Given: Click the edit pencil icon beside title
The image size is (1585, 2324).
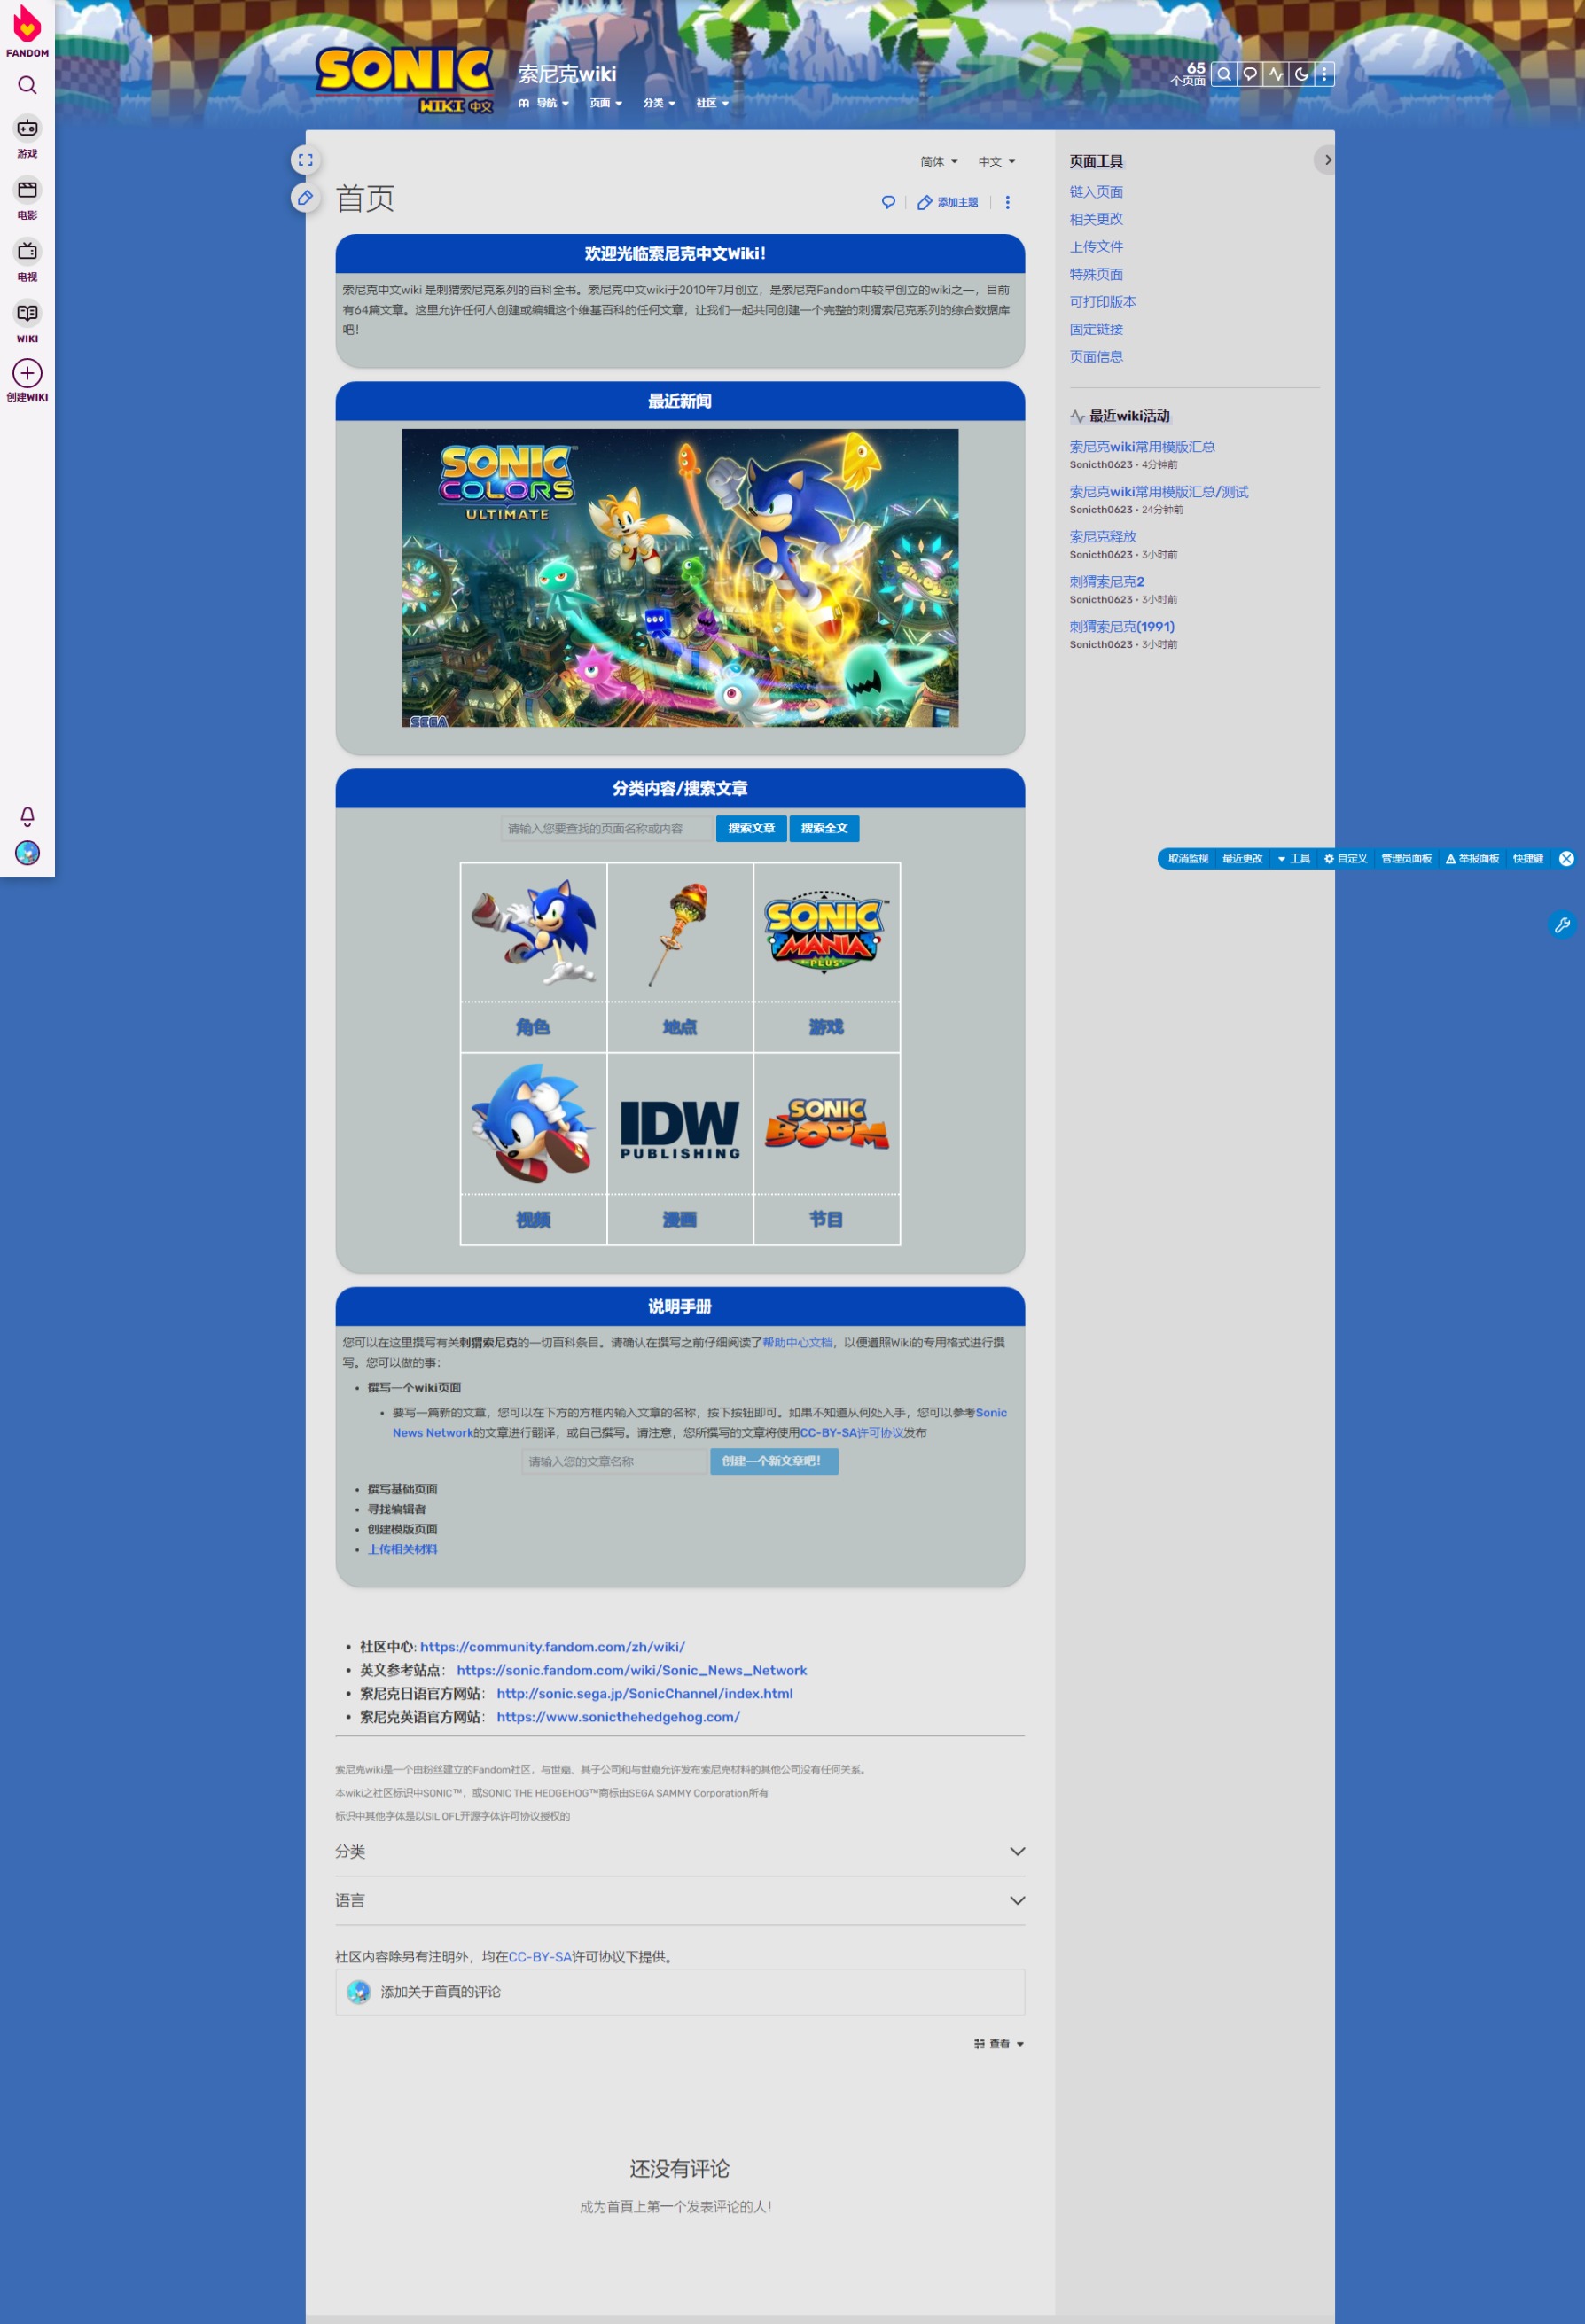Looking at the screenshot, I should 305,198.
